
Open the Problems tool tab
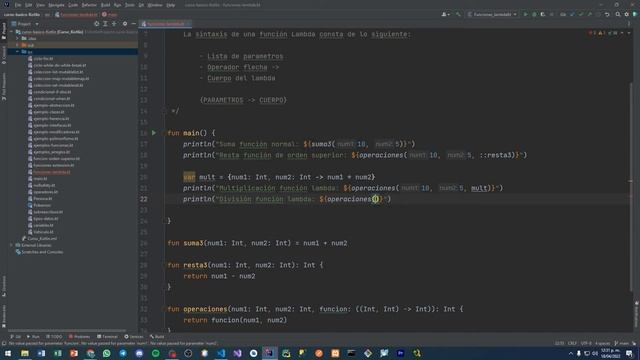80,337
